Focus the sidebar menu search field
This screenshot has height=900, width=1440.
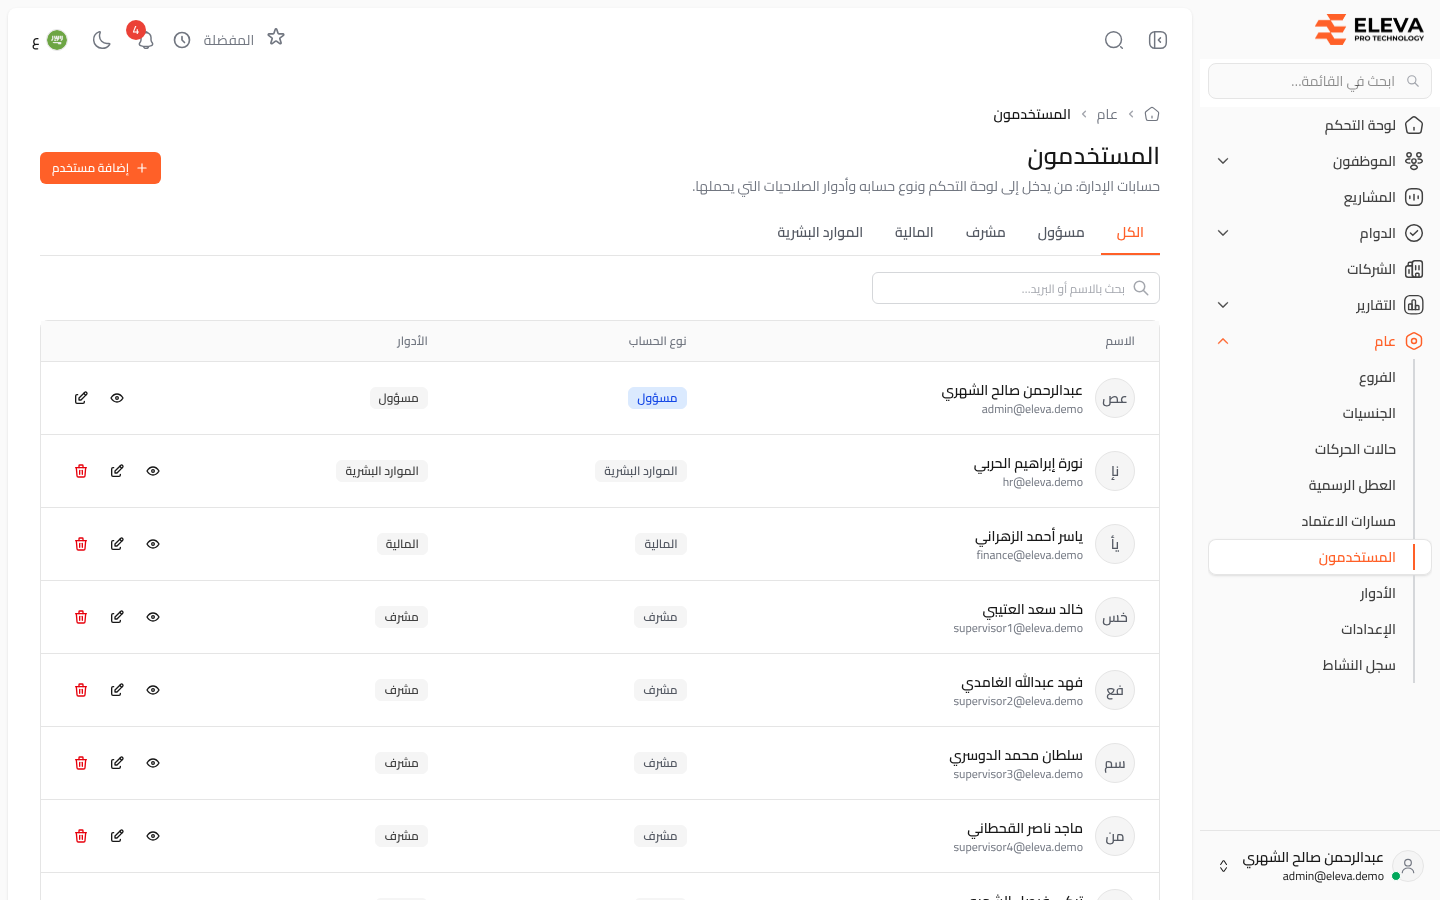(x=1320, y=81)
